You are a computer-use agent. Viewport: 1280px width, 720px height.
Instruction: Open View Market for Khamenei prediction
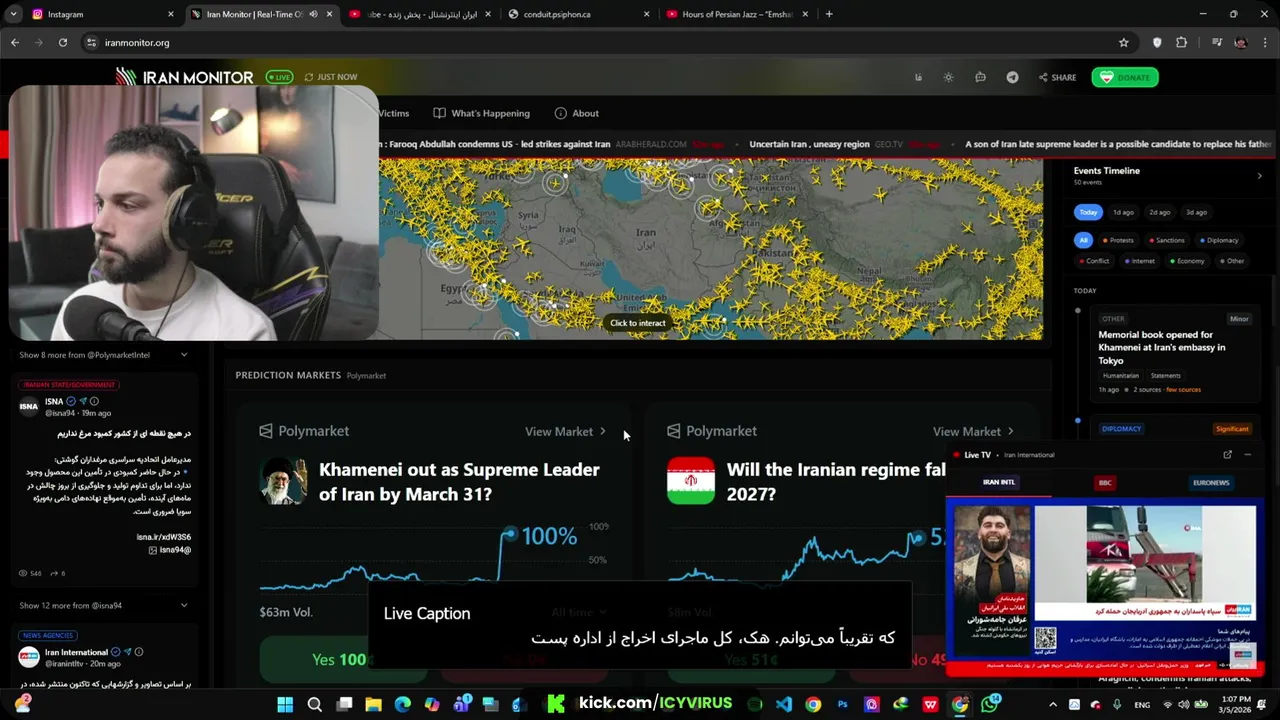tap(565, 431)
